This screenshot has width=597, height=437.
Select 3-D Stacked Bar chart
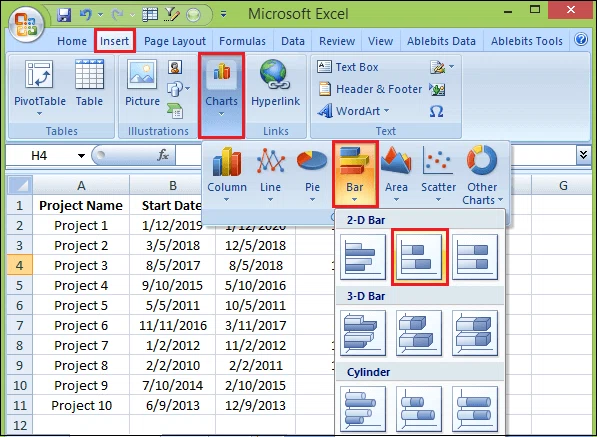click(x=419, y=333)
